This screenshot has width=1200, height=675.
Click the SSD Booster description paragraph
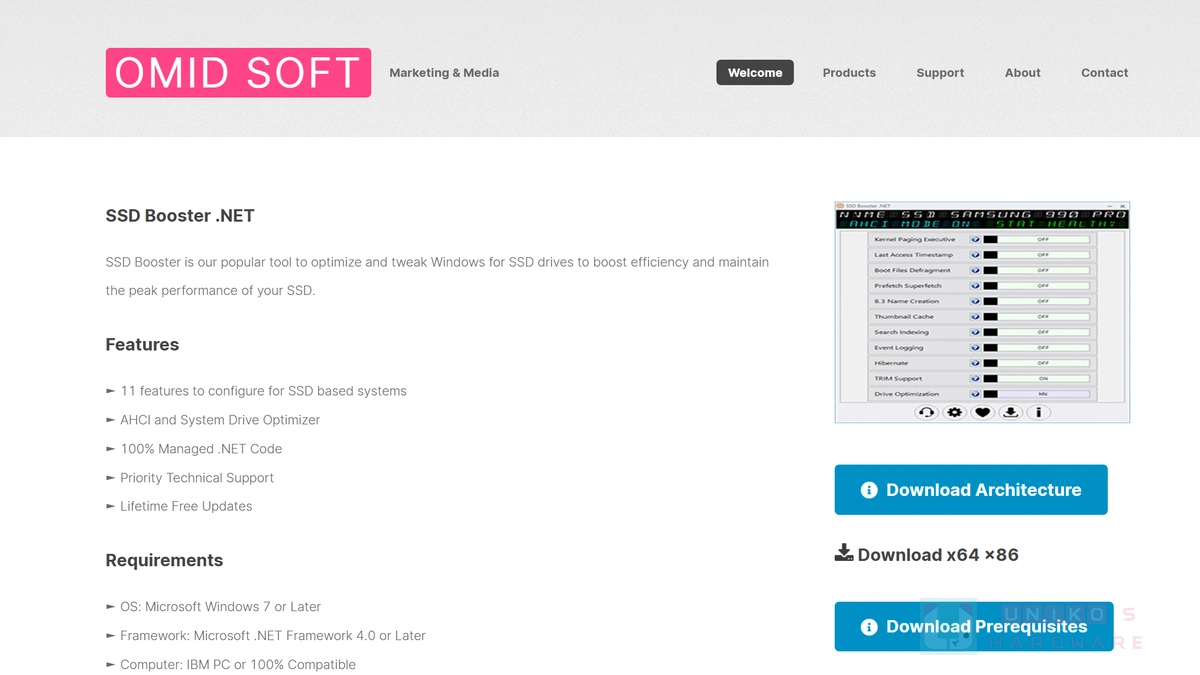tap(438, 277)
